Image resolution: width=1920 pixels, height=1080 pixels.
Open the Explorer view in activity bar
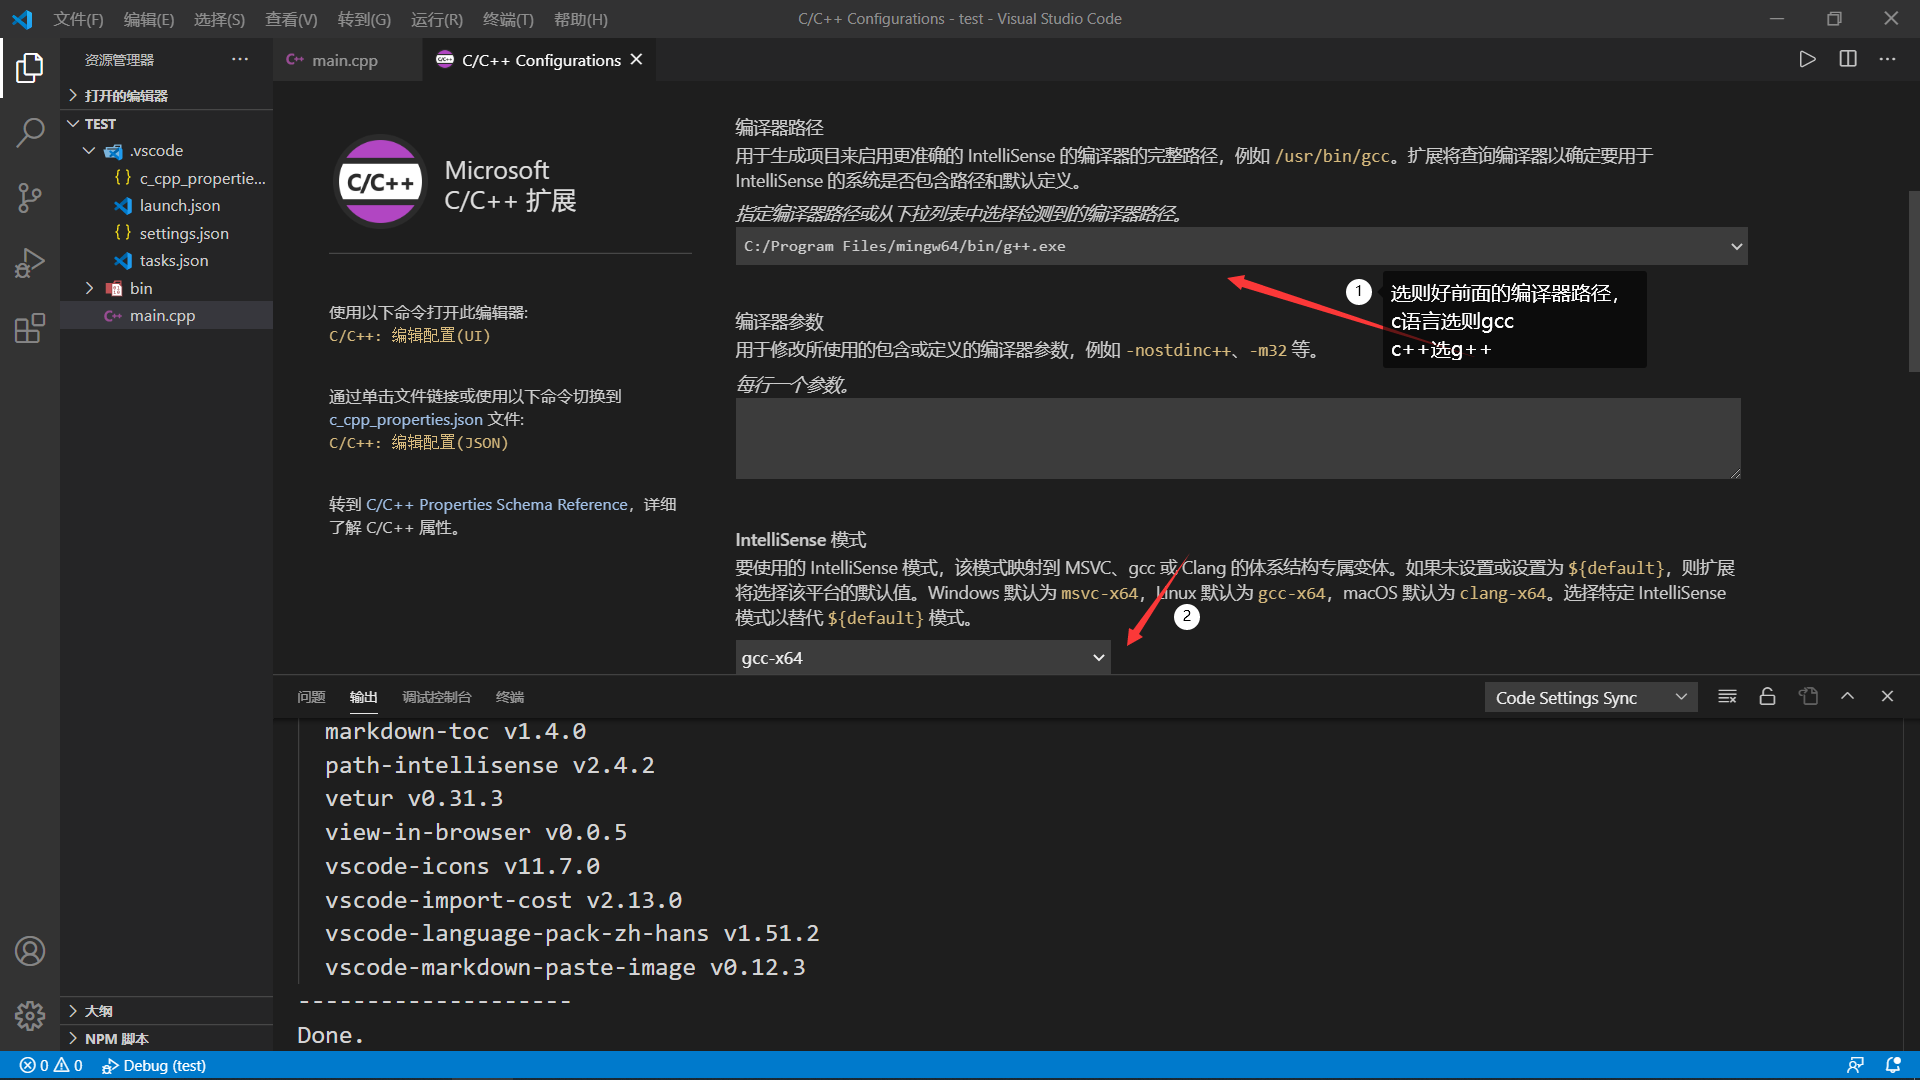point(30,68)
